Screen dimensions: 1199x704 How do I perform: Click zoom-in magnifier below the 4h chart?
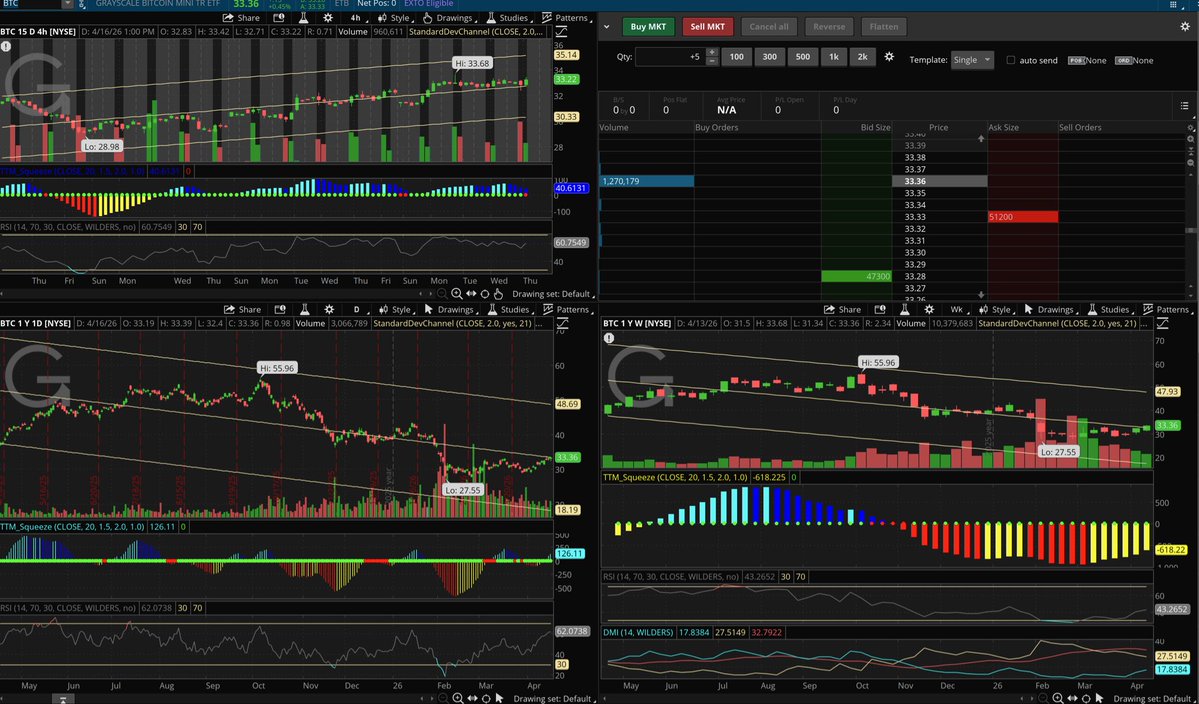(x=457, y=293)
